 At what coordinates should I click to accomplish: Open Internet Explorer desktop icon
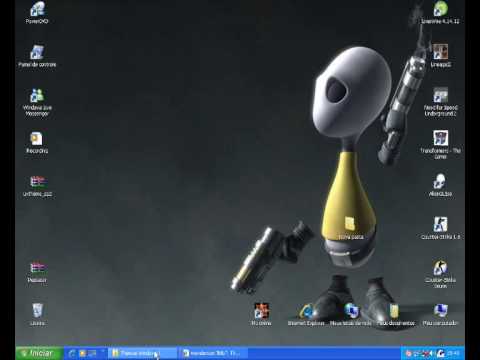pos(306,314)
